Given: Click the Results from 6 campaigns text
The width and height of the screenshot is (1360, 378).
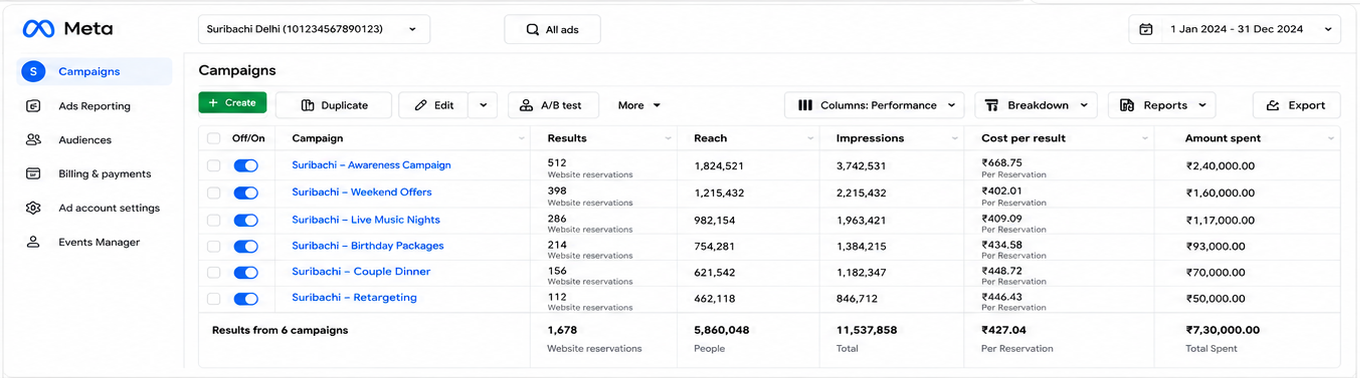Looking at the screenshot, I should point(280,330).
